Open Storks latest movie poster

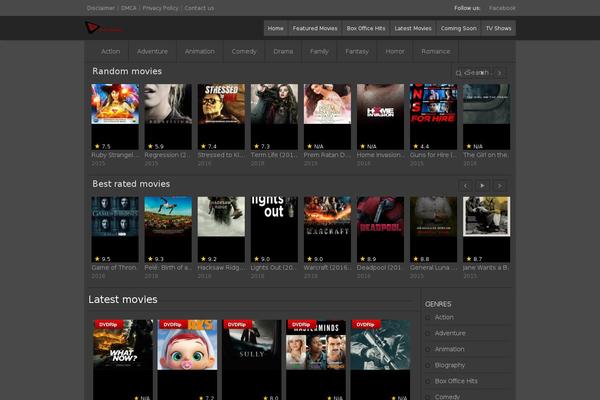click(x=187, y=360)
